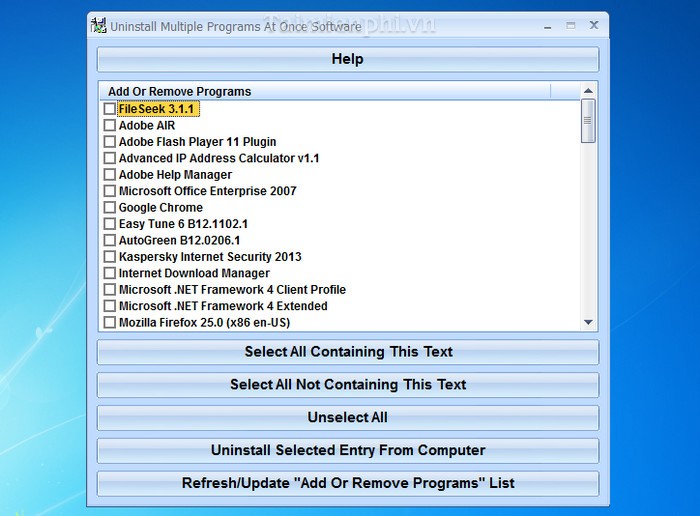
Task: Select the Adobe Help Manager text
Action: 175,175
